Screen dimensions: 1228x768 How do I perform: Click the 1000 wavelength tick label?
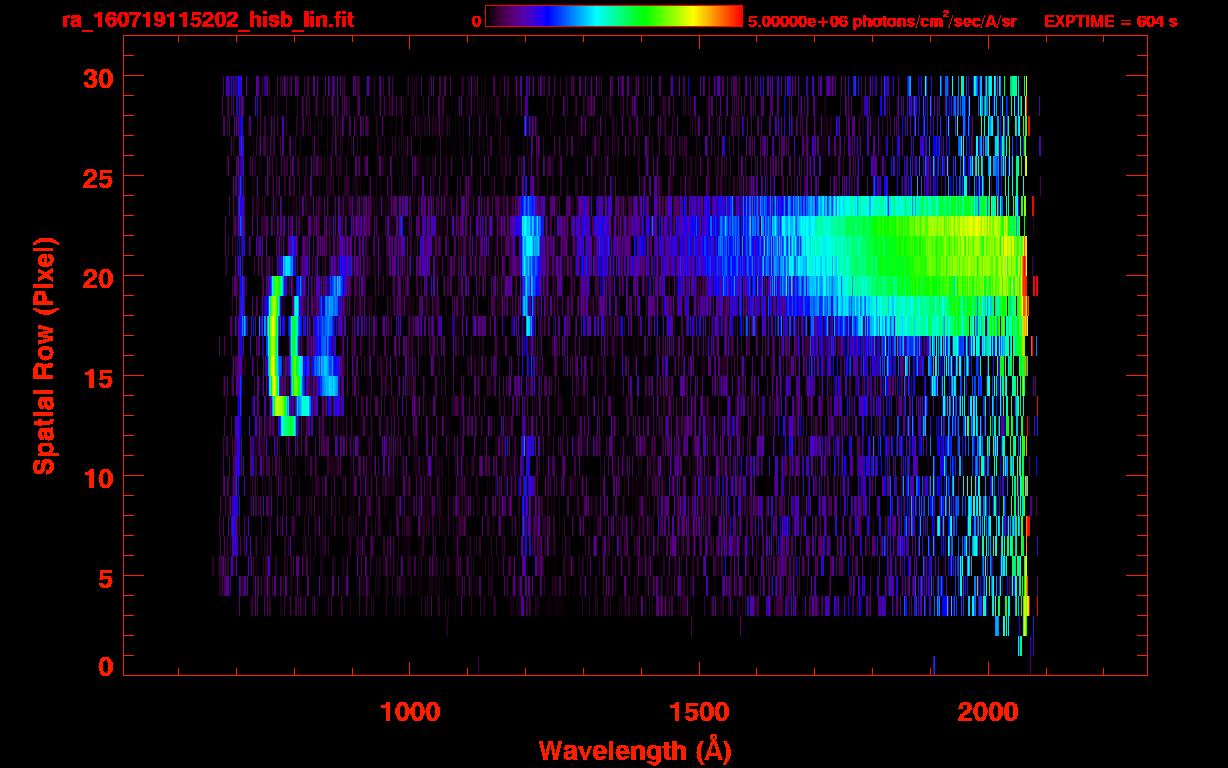[410, 712]
